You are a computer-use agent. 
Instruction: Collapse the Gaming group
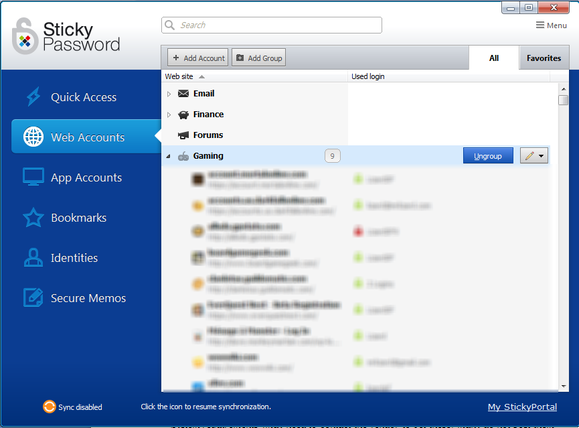click(168, 157)
